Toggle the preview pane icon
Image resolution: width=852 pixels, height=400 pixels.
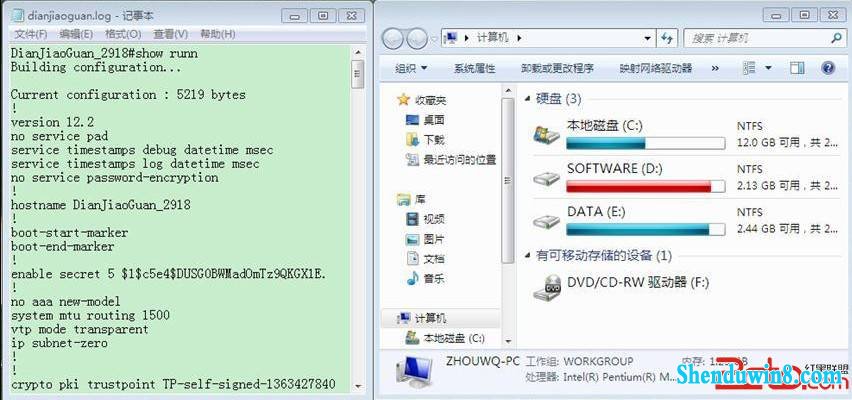coord(797,68)
